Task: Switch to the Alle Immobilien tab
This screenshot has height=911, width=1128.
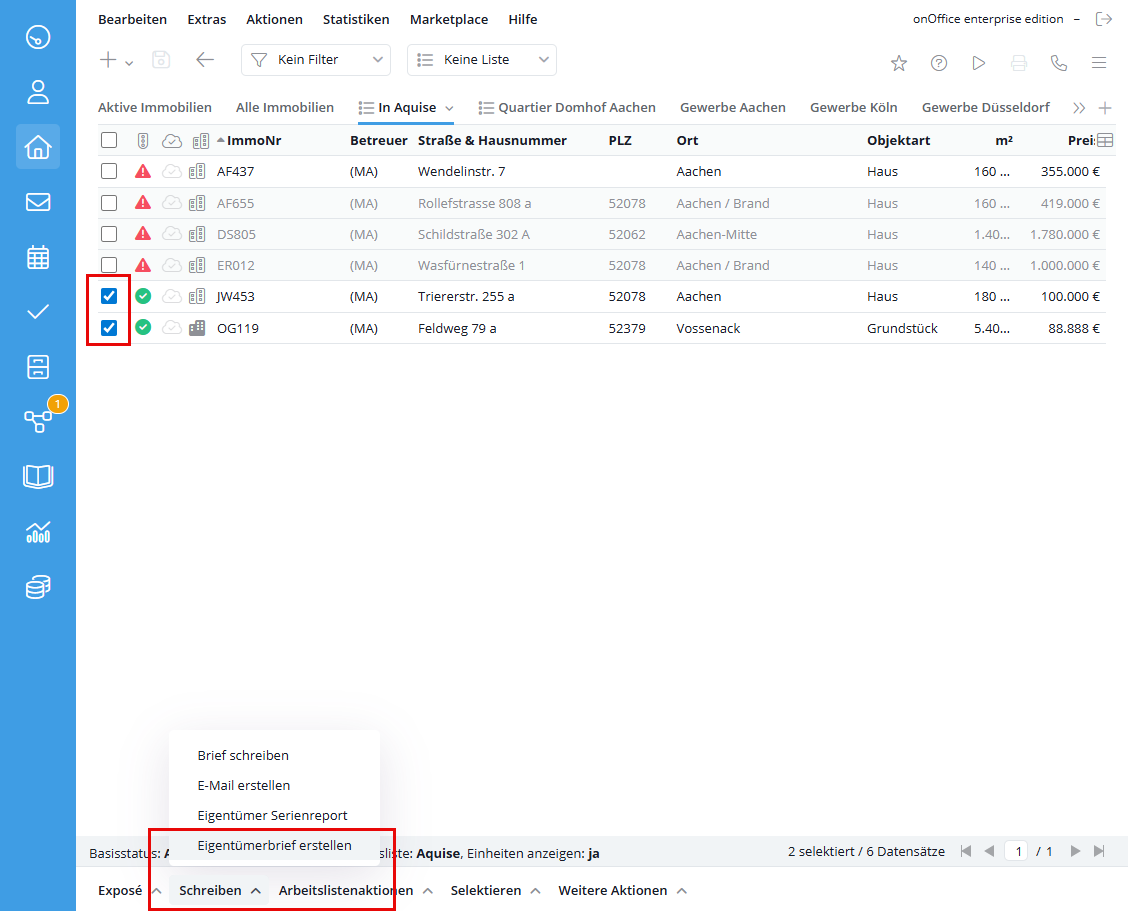Action: 285,107
